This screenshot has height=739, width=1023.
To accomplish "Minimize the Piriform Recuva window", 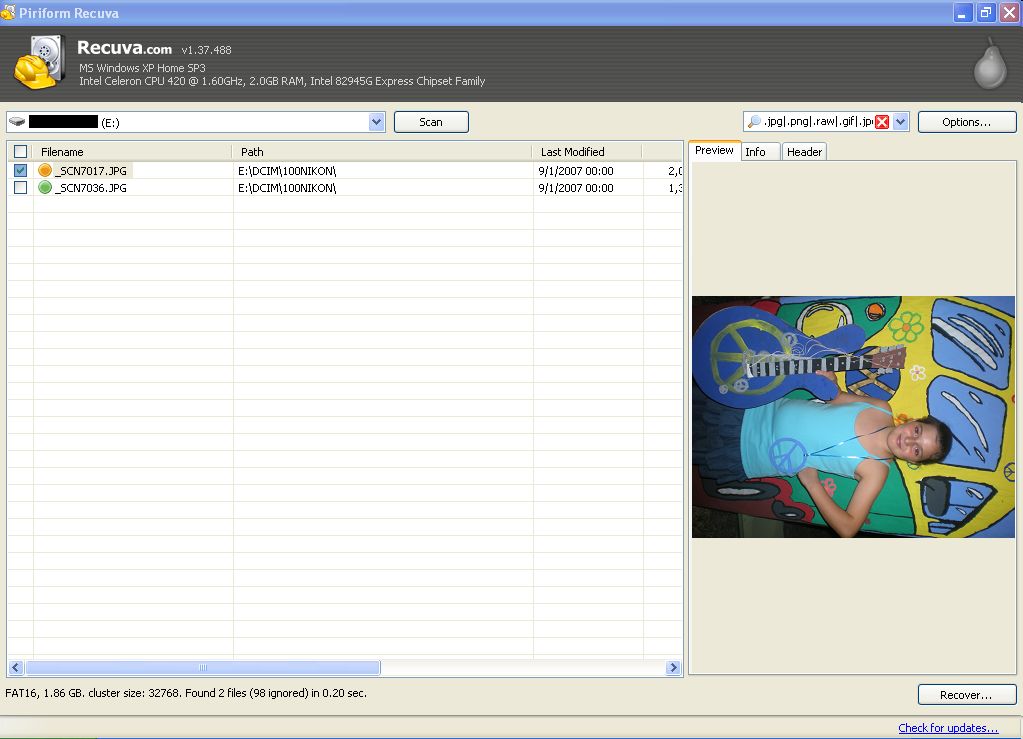I will point(962,12).
